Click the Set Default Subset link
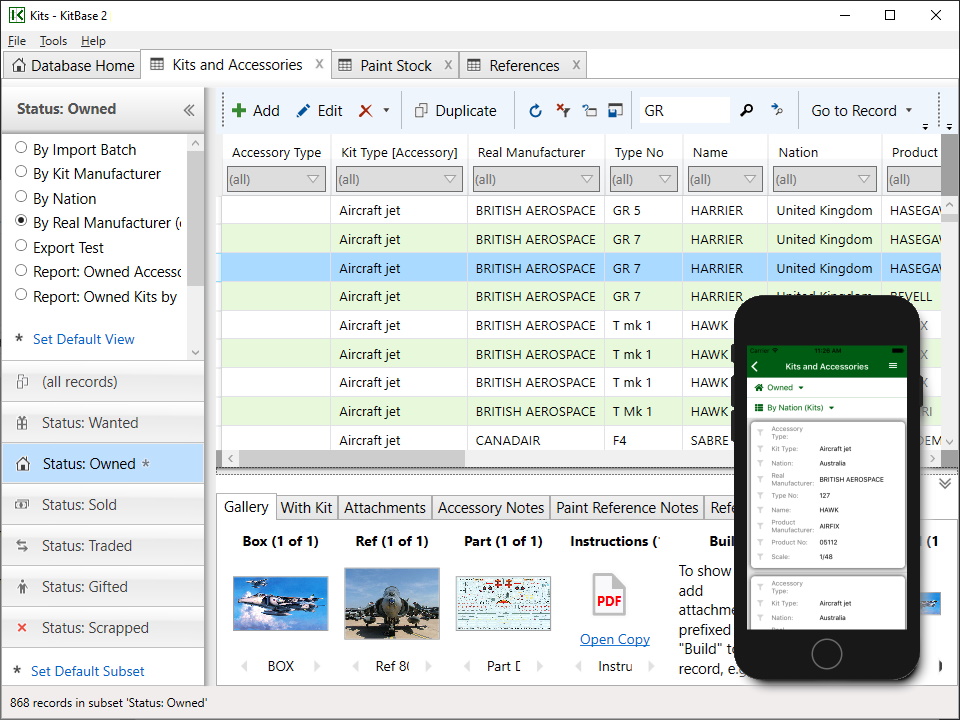 pos(88,671)
